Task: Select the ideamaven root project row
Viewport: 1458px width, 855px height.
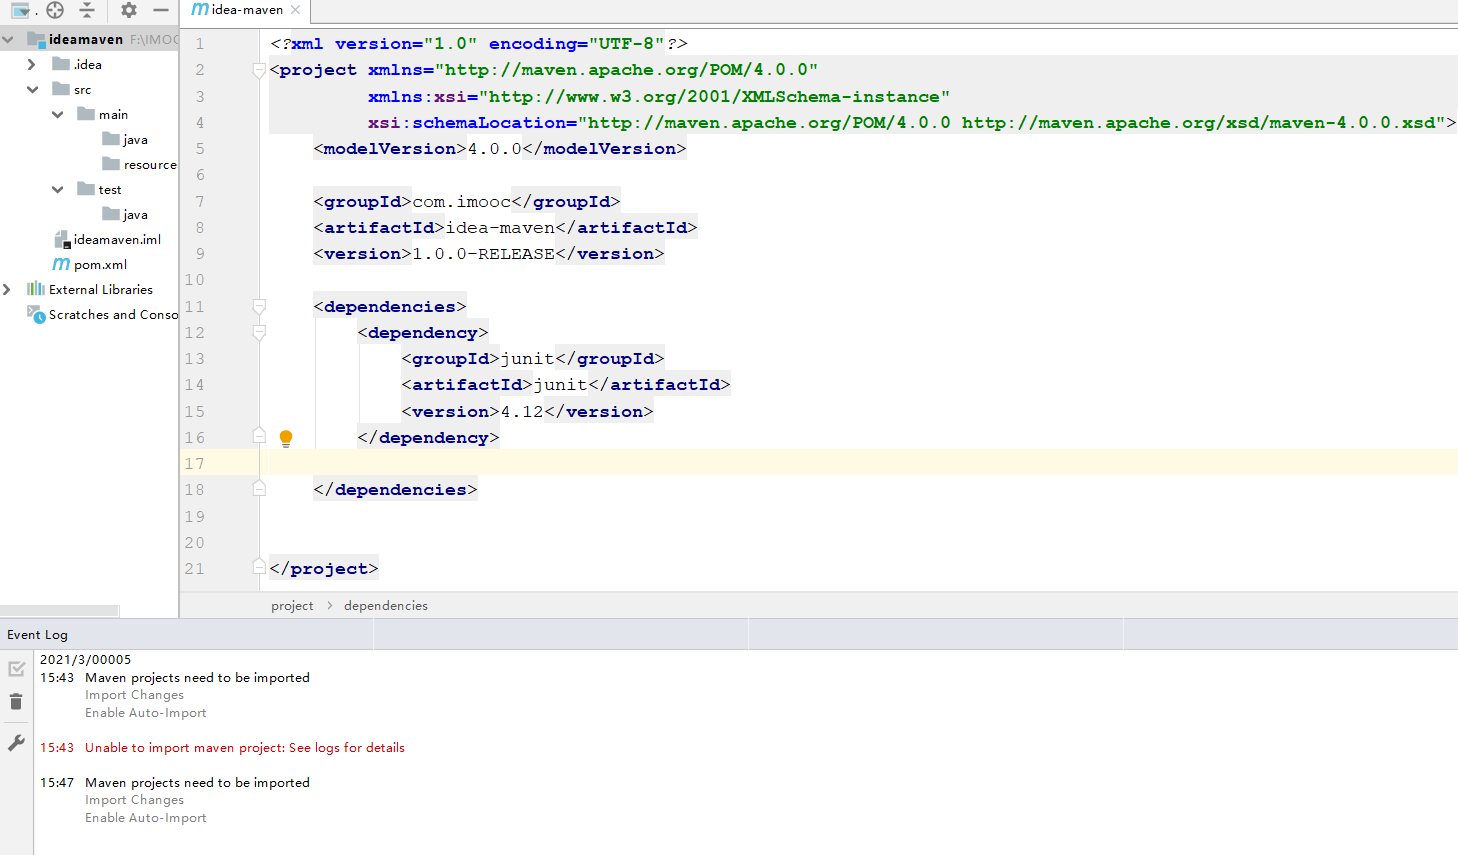Action: click(x=89, y=40)
